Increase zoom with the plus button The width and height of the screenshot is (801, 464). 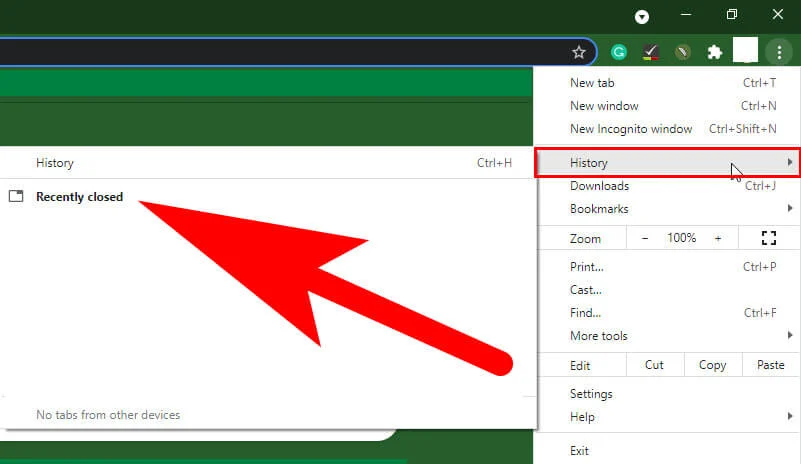point(718,238)
